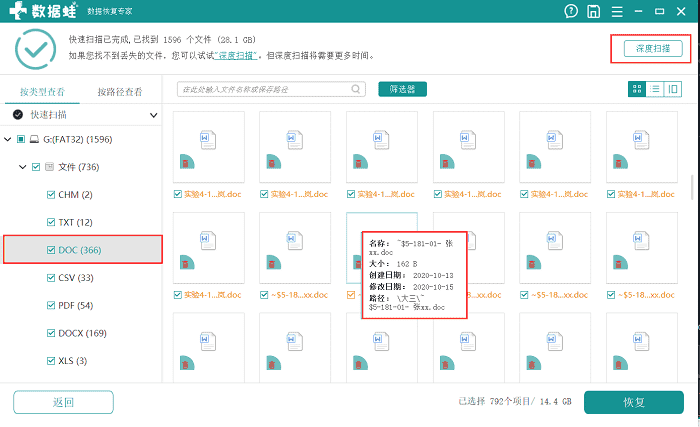
Task: Switch to list view
Action: coord(655,89)
